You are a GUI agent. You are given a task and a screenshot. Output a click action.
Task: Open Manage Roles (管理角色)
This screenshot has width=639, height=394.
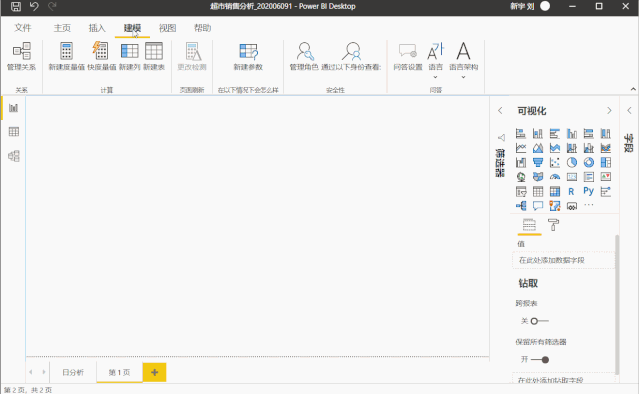[x=304, y=56]
